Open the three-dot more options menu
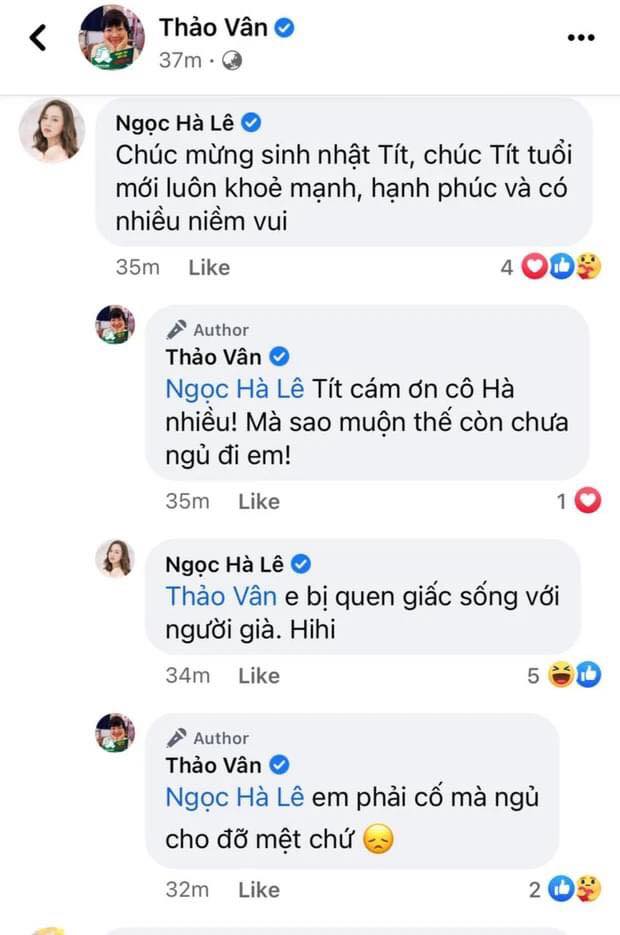The image size is (620, 935). coord(581,38)
